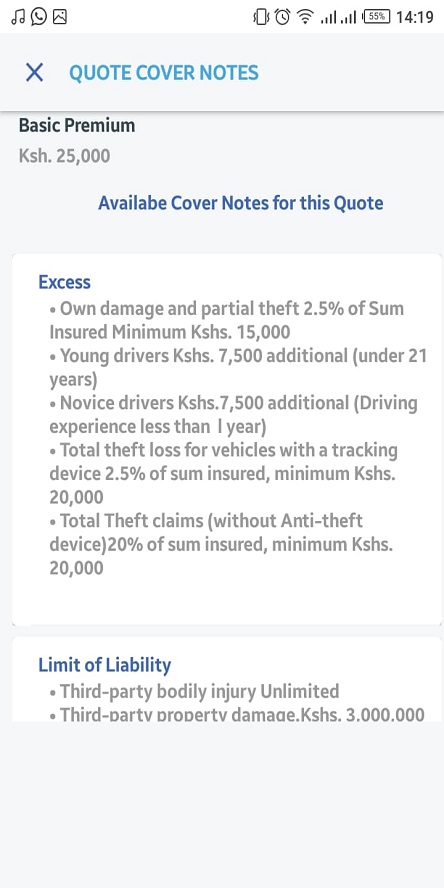Select the QUOTE COVER NOTES title
The height and width of the screenshot is (888, 444).
click(164, 72)
